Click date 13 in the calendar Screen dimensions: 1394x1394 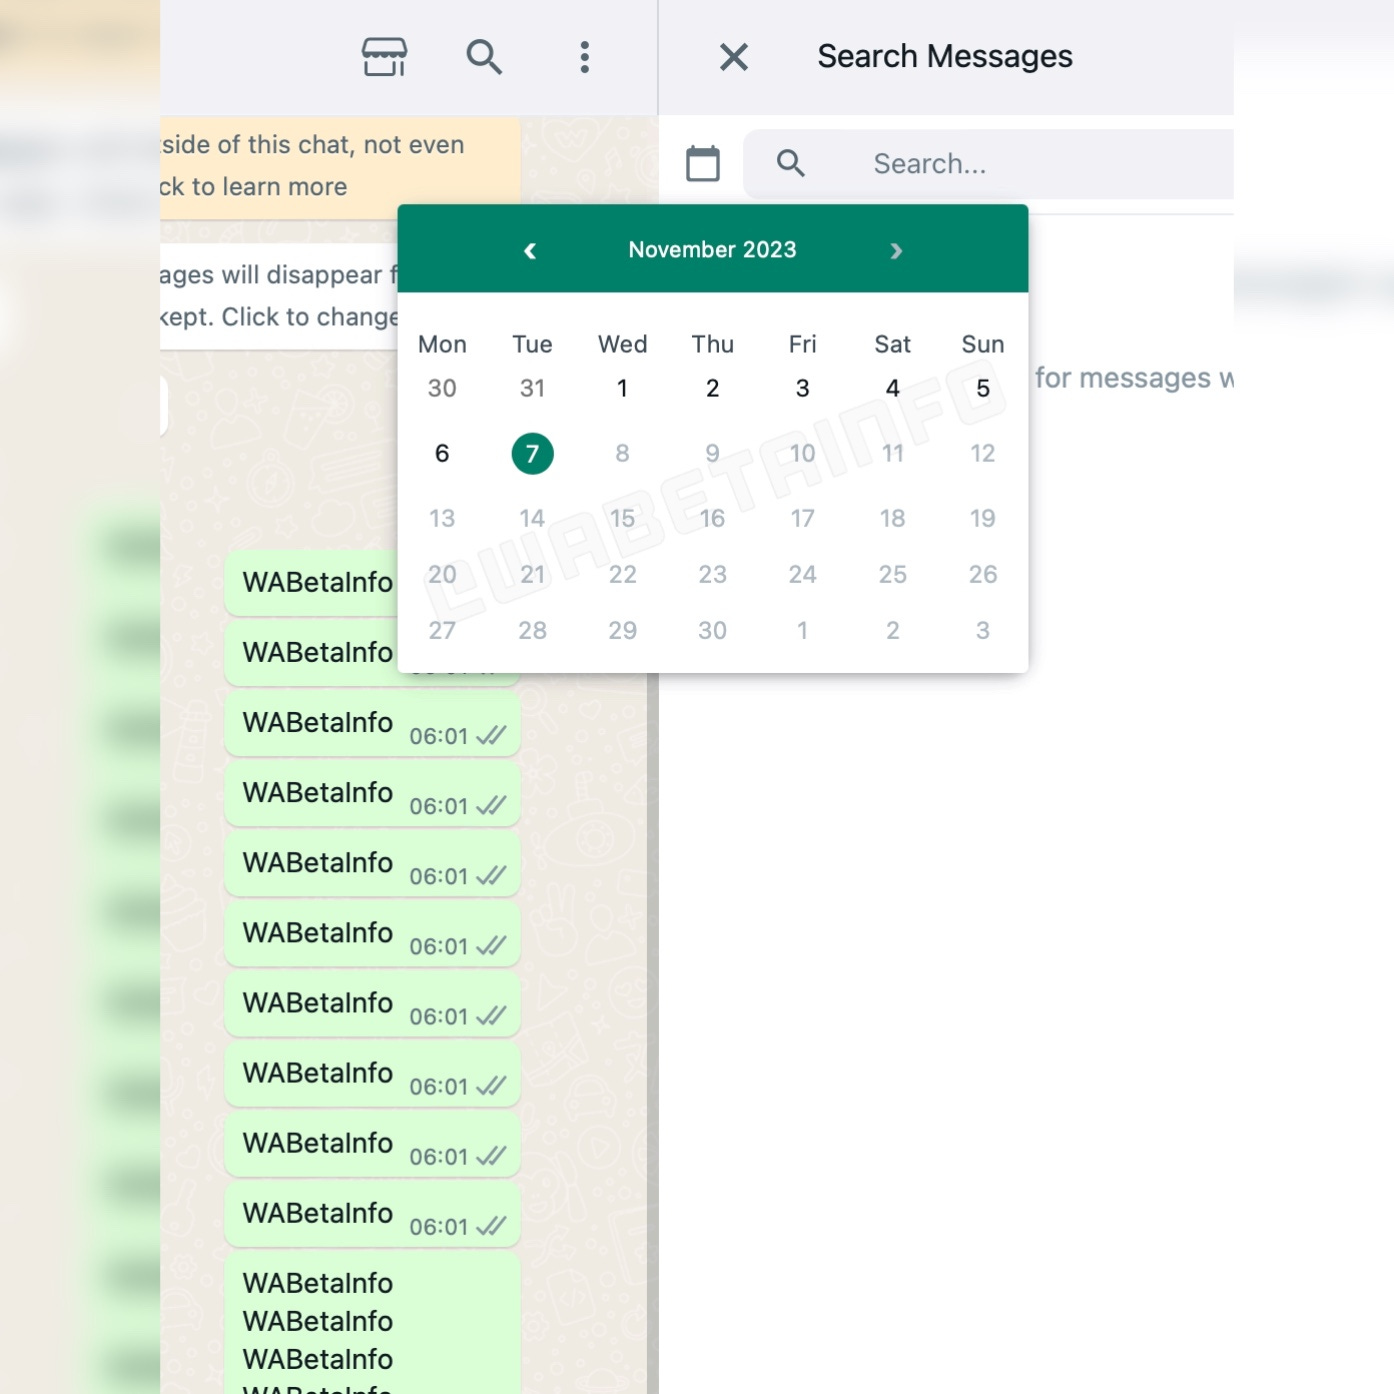(x=442, y=518)
